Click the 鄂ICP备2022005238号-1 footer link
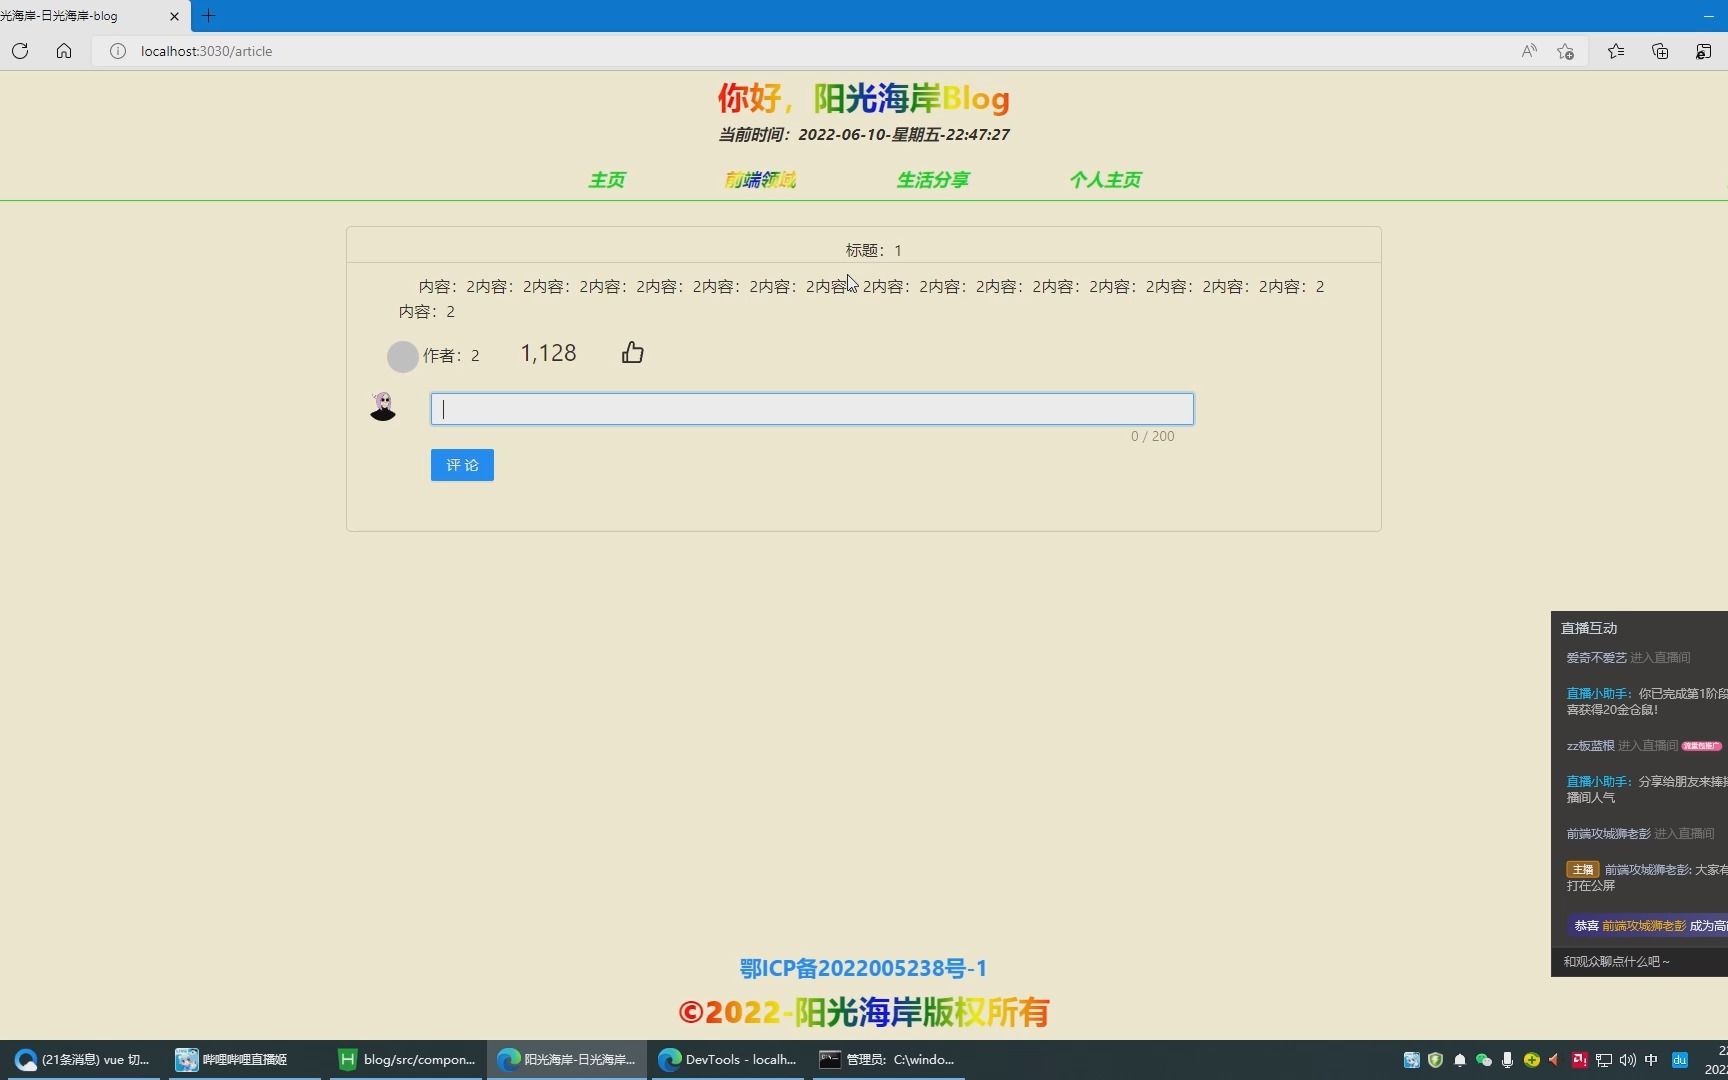Screen dimensions: 1728x1080 point(862,968)
